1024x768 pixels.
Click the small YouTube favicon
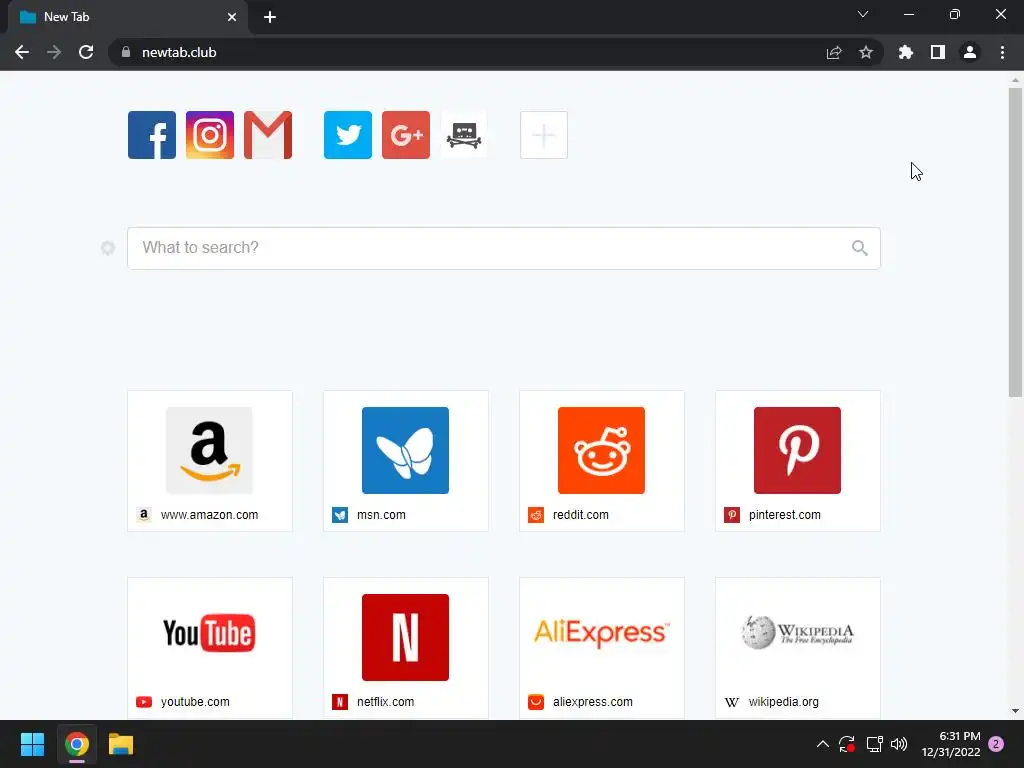click(144, 701)
